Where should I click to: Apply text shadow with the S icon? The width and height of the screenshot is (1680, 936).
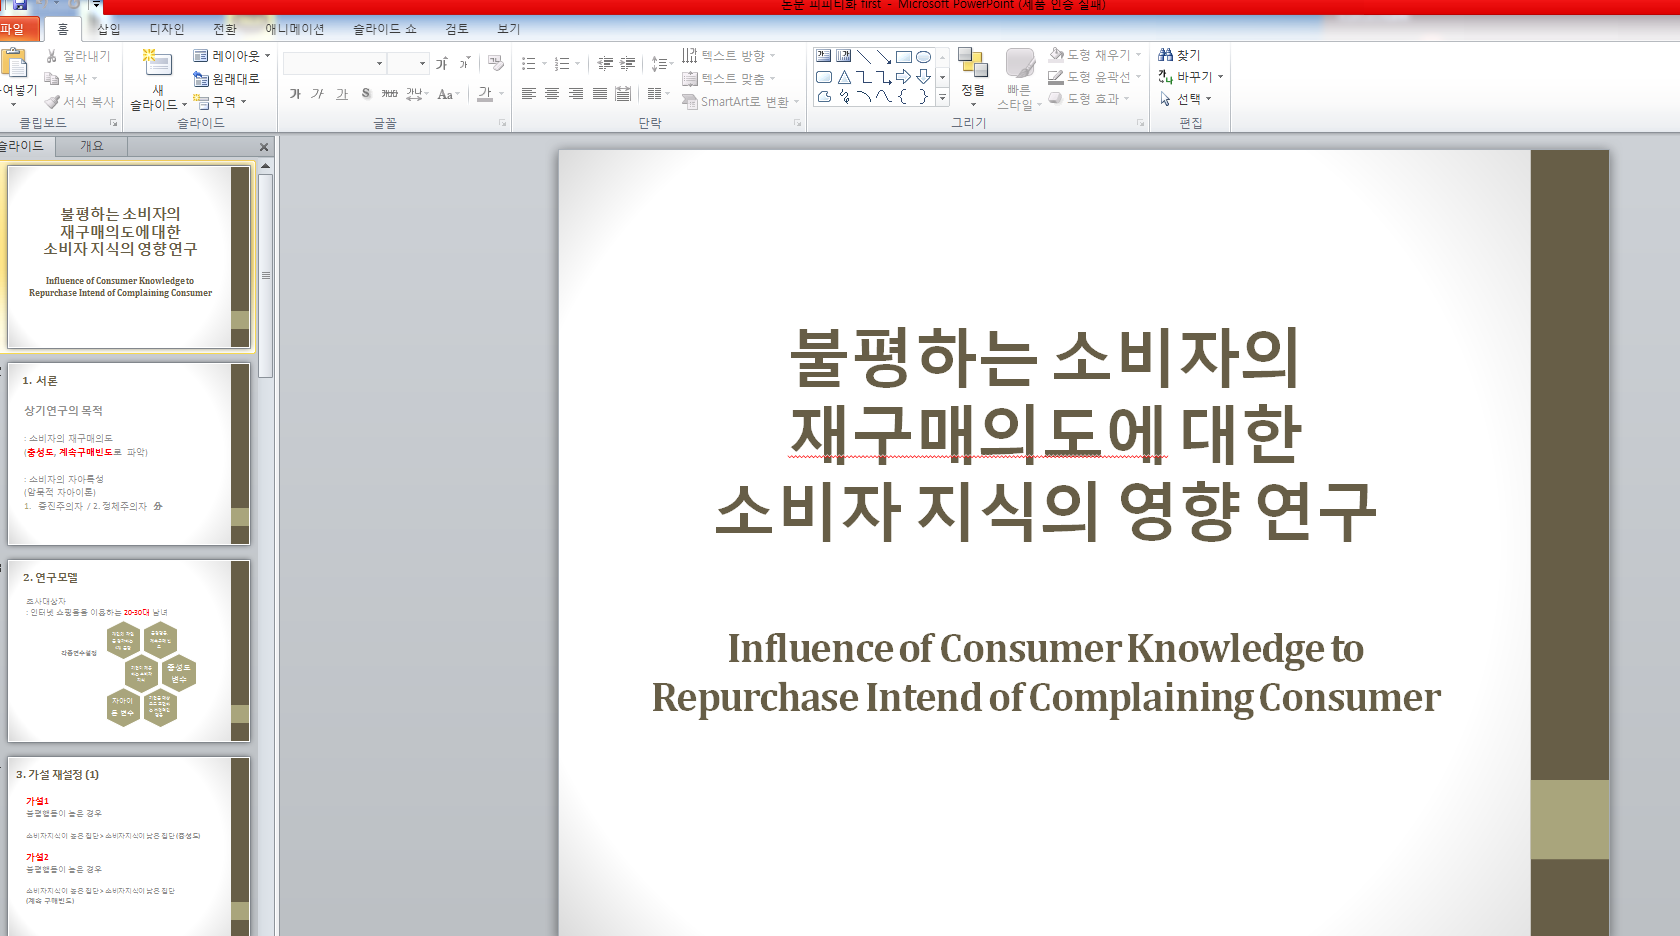[366, 92]
